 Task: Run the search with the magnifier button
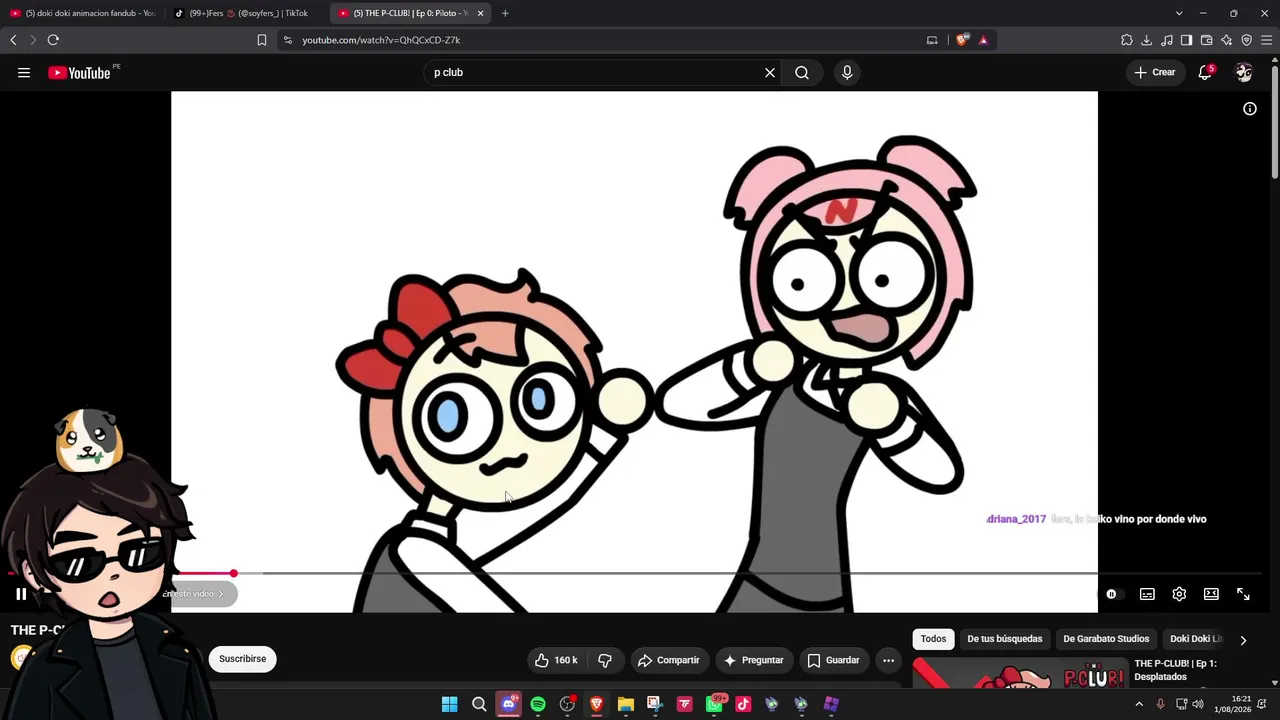802,72
